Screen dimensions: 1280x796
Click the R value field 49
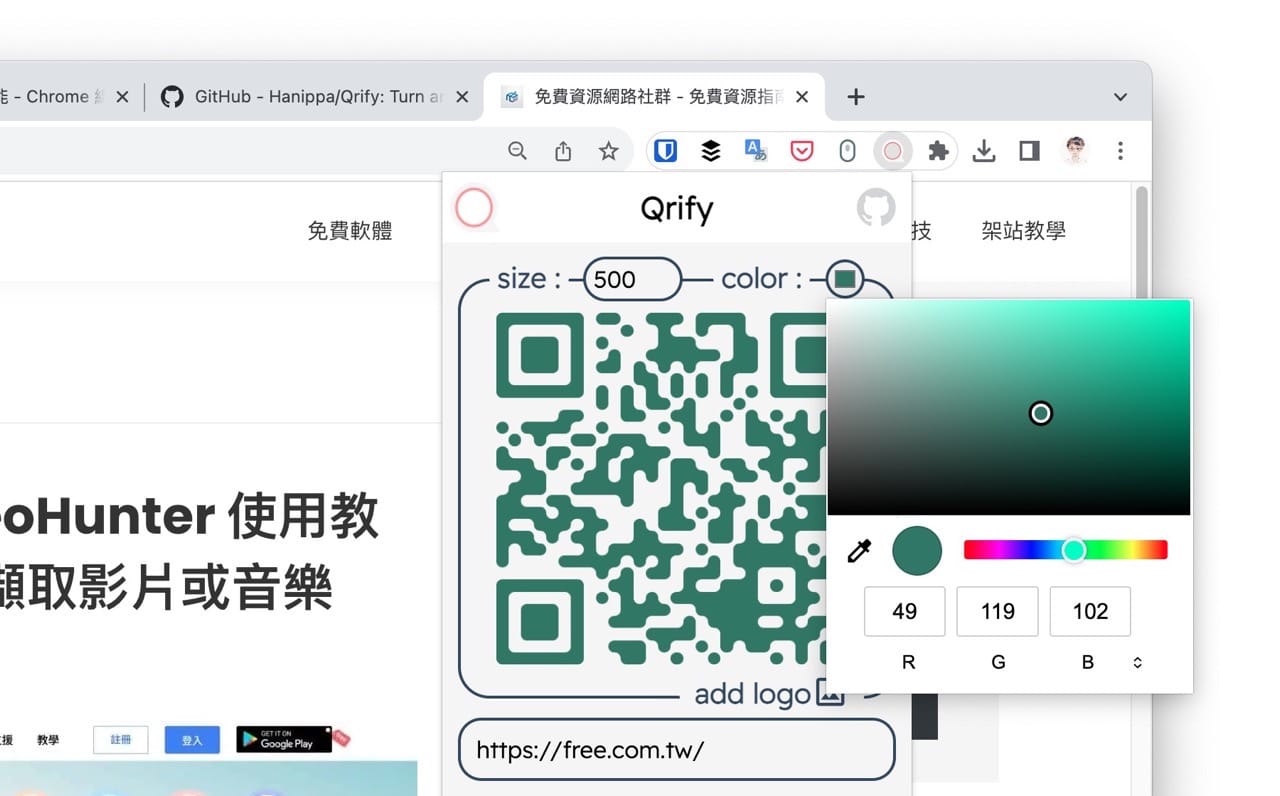[x=905, y=611]
